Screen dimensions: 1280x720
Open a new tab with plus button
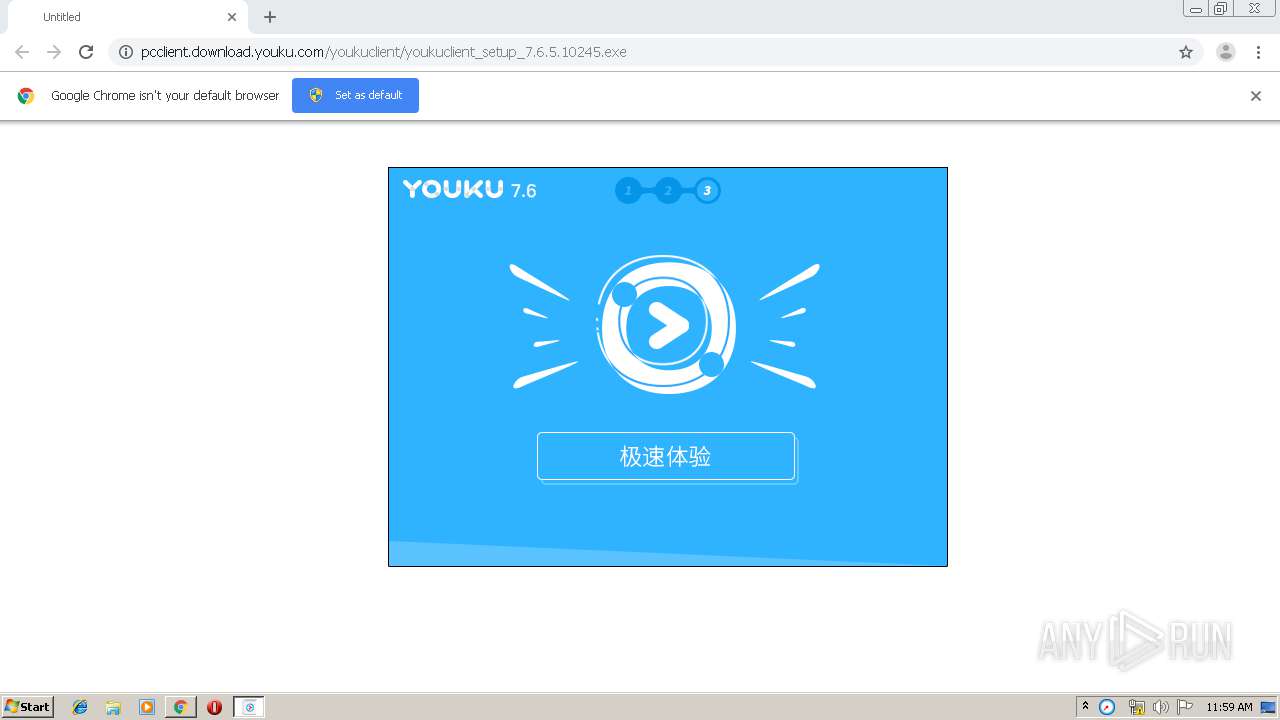[x=270, y=17]
